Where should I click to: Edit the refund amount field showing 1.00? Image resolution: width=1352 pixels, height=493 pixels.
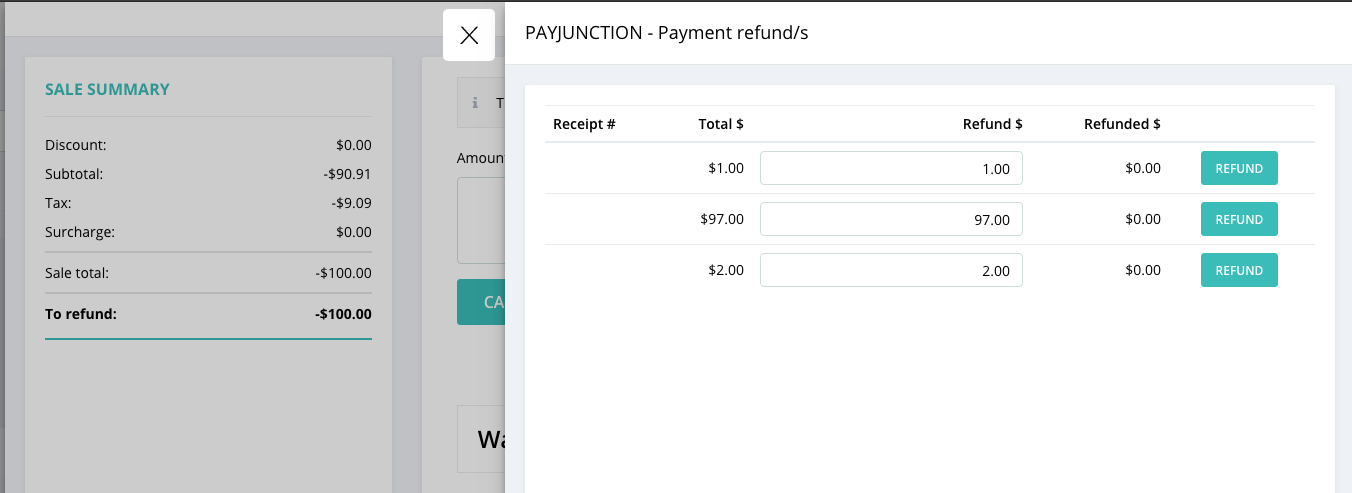click(891, 168)
